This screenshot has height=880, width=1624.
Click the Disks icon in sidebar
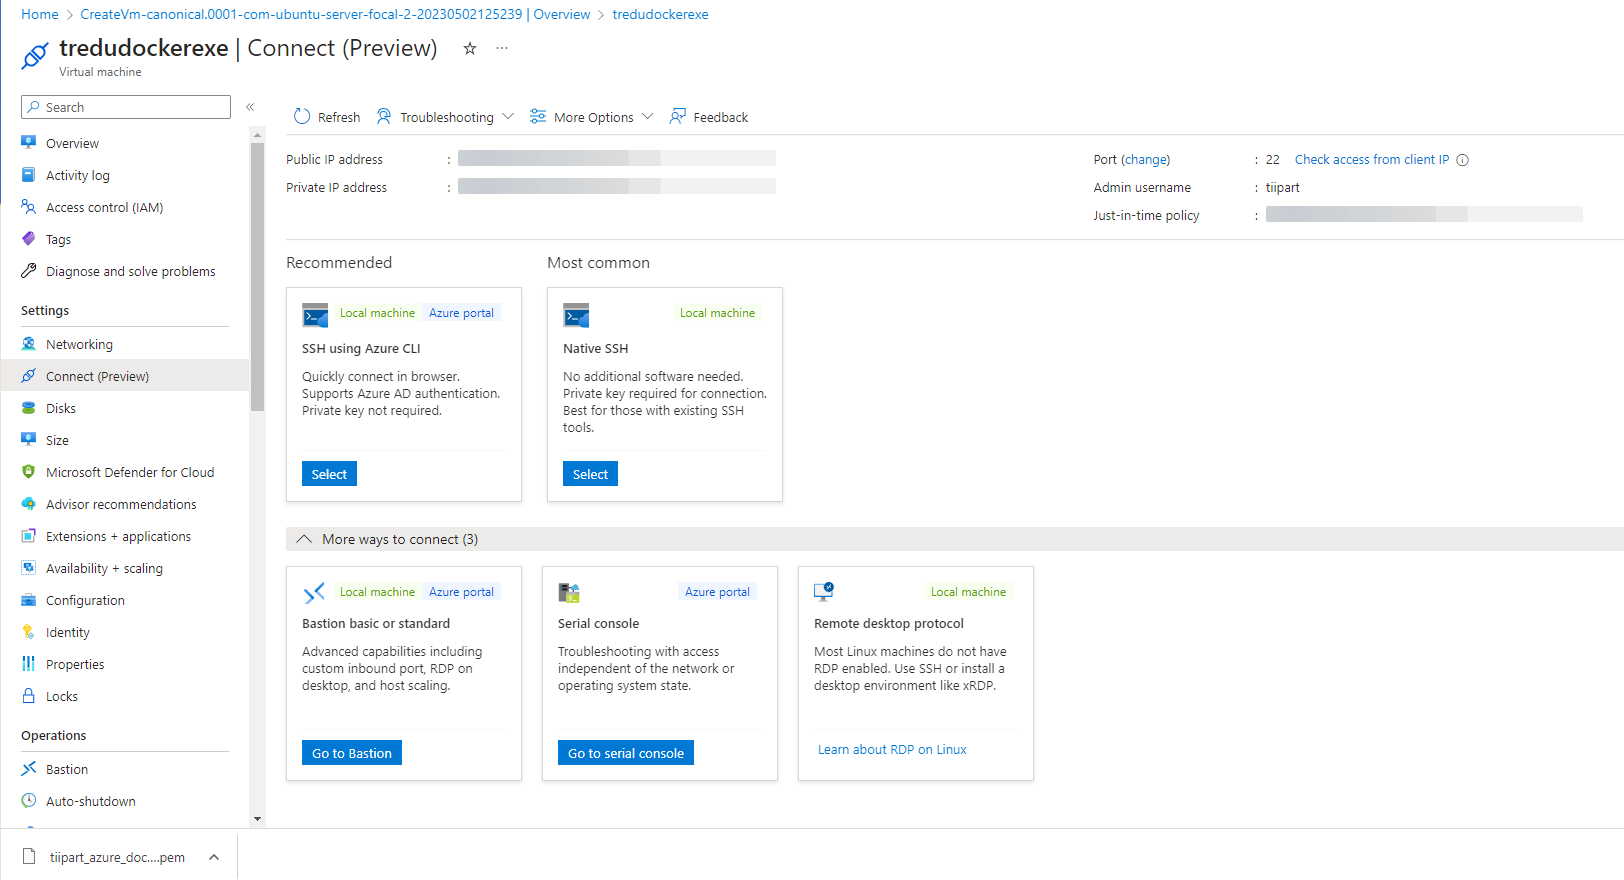click(29, 408)
